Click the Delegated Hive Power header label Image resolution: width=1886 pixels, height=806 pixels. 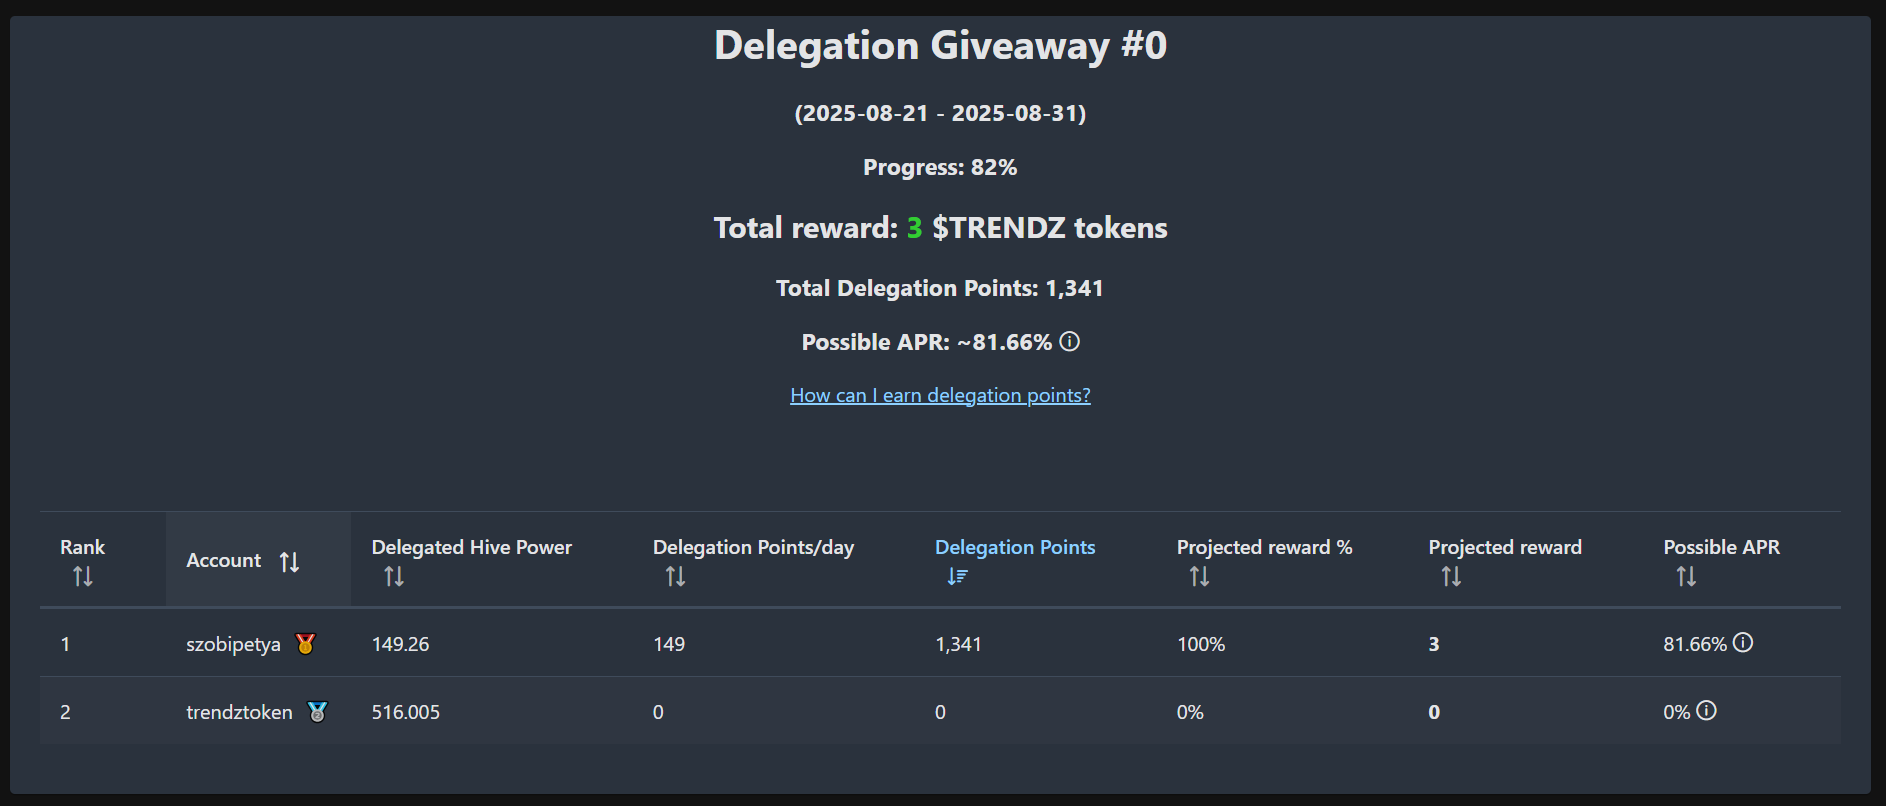click(x=471, y=548)
